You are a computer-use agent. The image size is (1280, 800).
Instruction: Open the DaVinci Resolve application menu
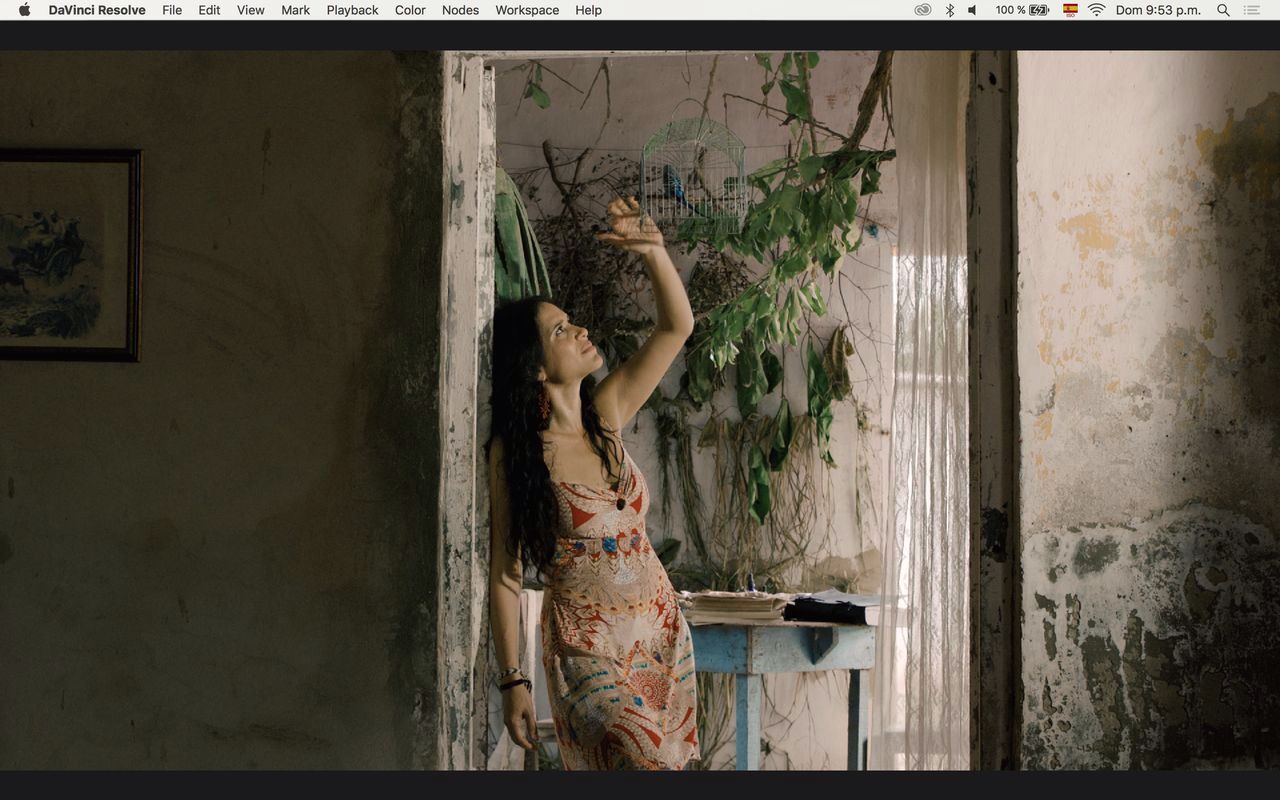[97, 10]
